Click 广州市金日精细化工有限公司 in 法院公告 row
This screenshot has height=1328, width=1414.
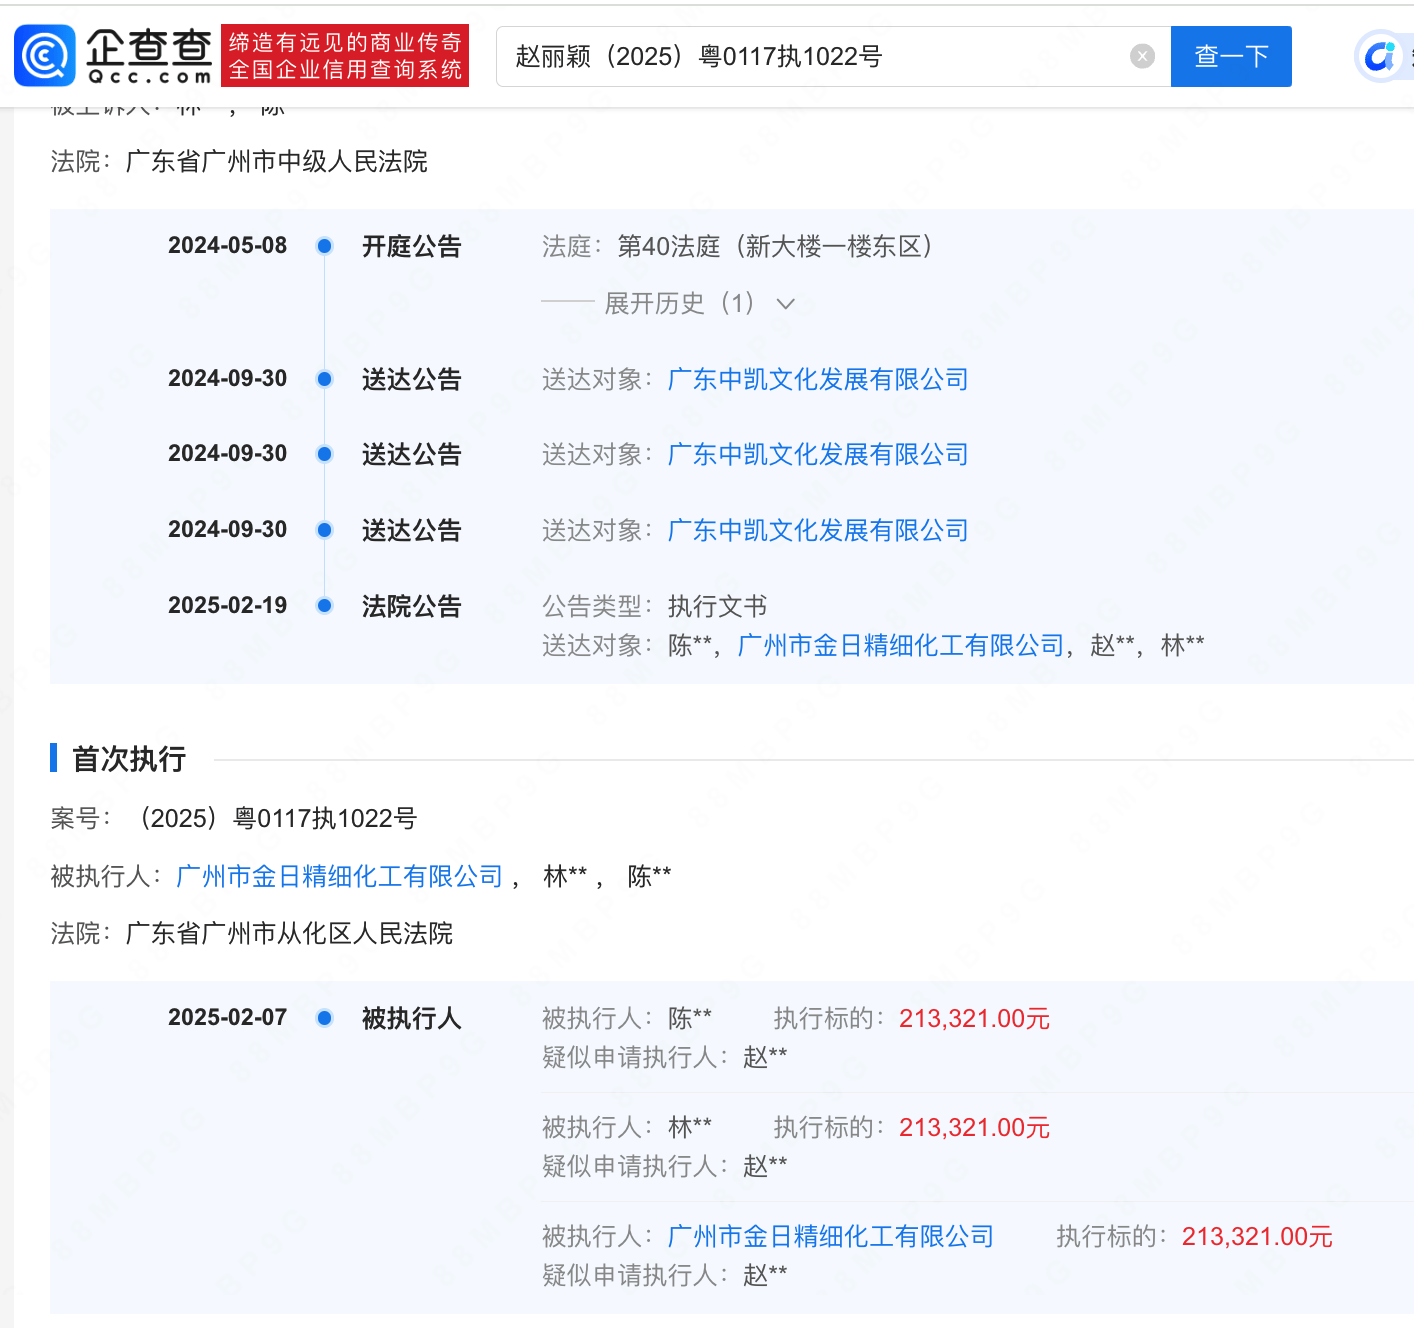click(899, 645)
